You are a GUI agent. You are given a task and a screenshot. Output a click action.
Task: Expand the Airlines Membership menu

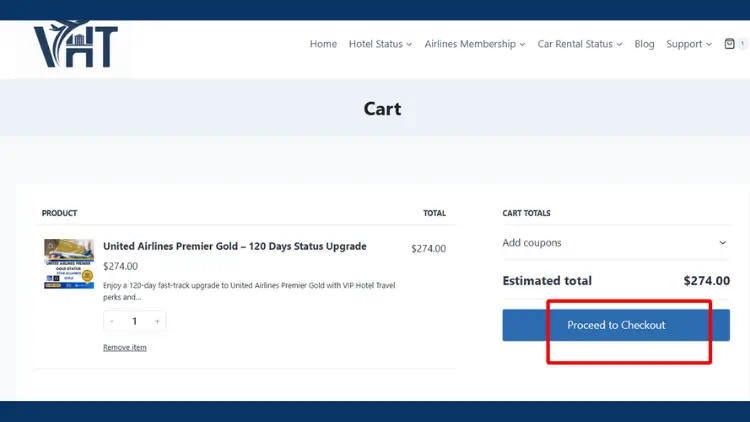pos(475,44)
